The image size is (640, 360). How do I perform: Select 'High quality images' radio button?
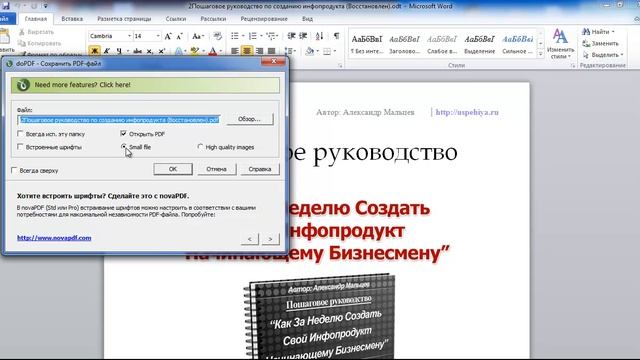[200, 147]
